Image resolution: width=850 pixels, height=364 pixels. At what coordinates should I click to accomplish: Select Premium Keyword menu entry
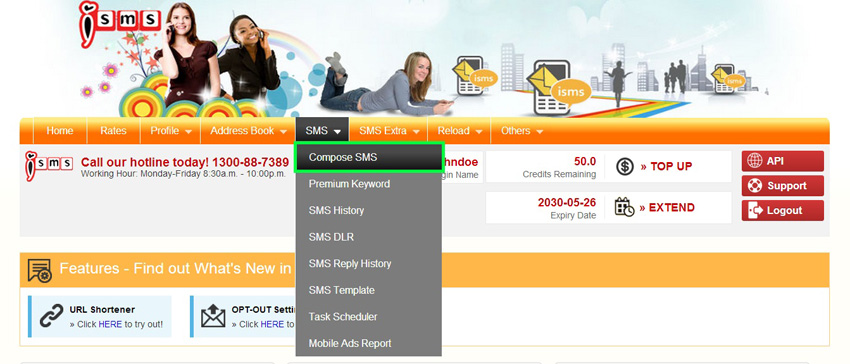coord(369,184)
